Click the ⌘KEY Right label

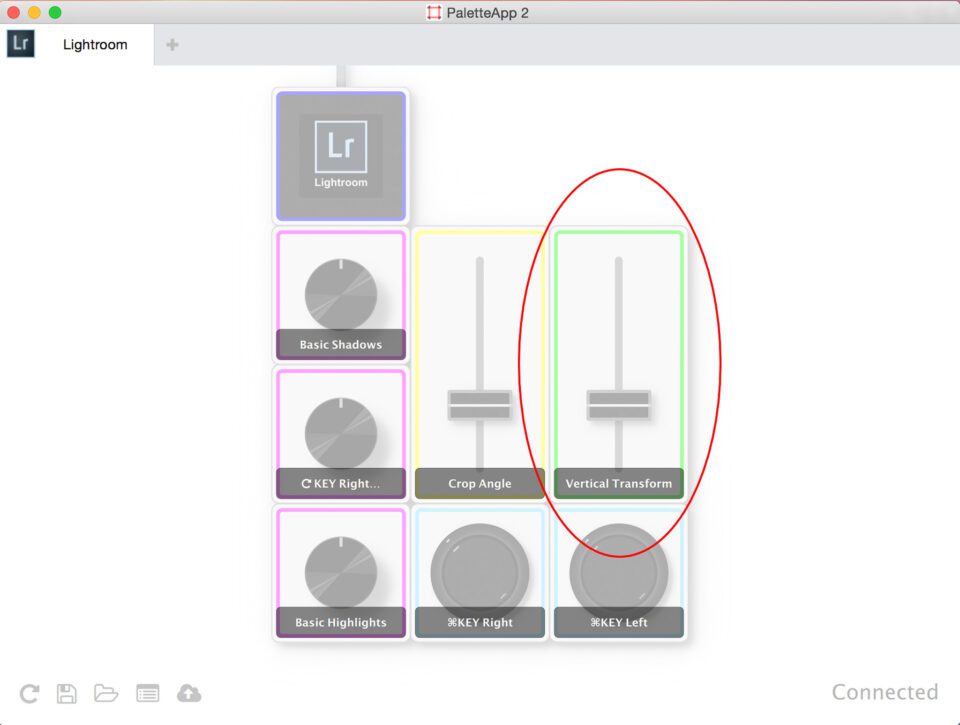tap(480, 622)
